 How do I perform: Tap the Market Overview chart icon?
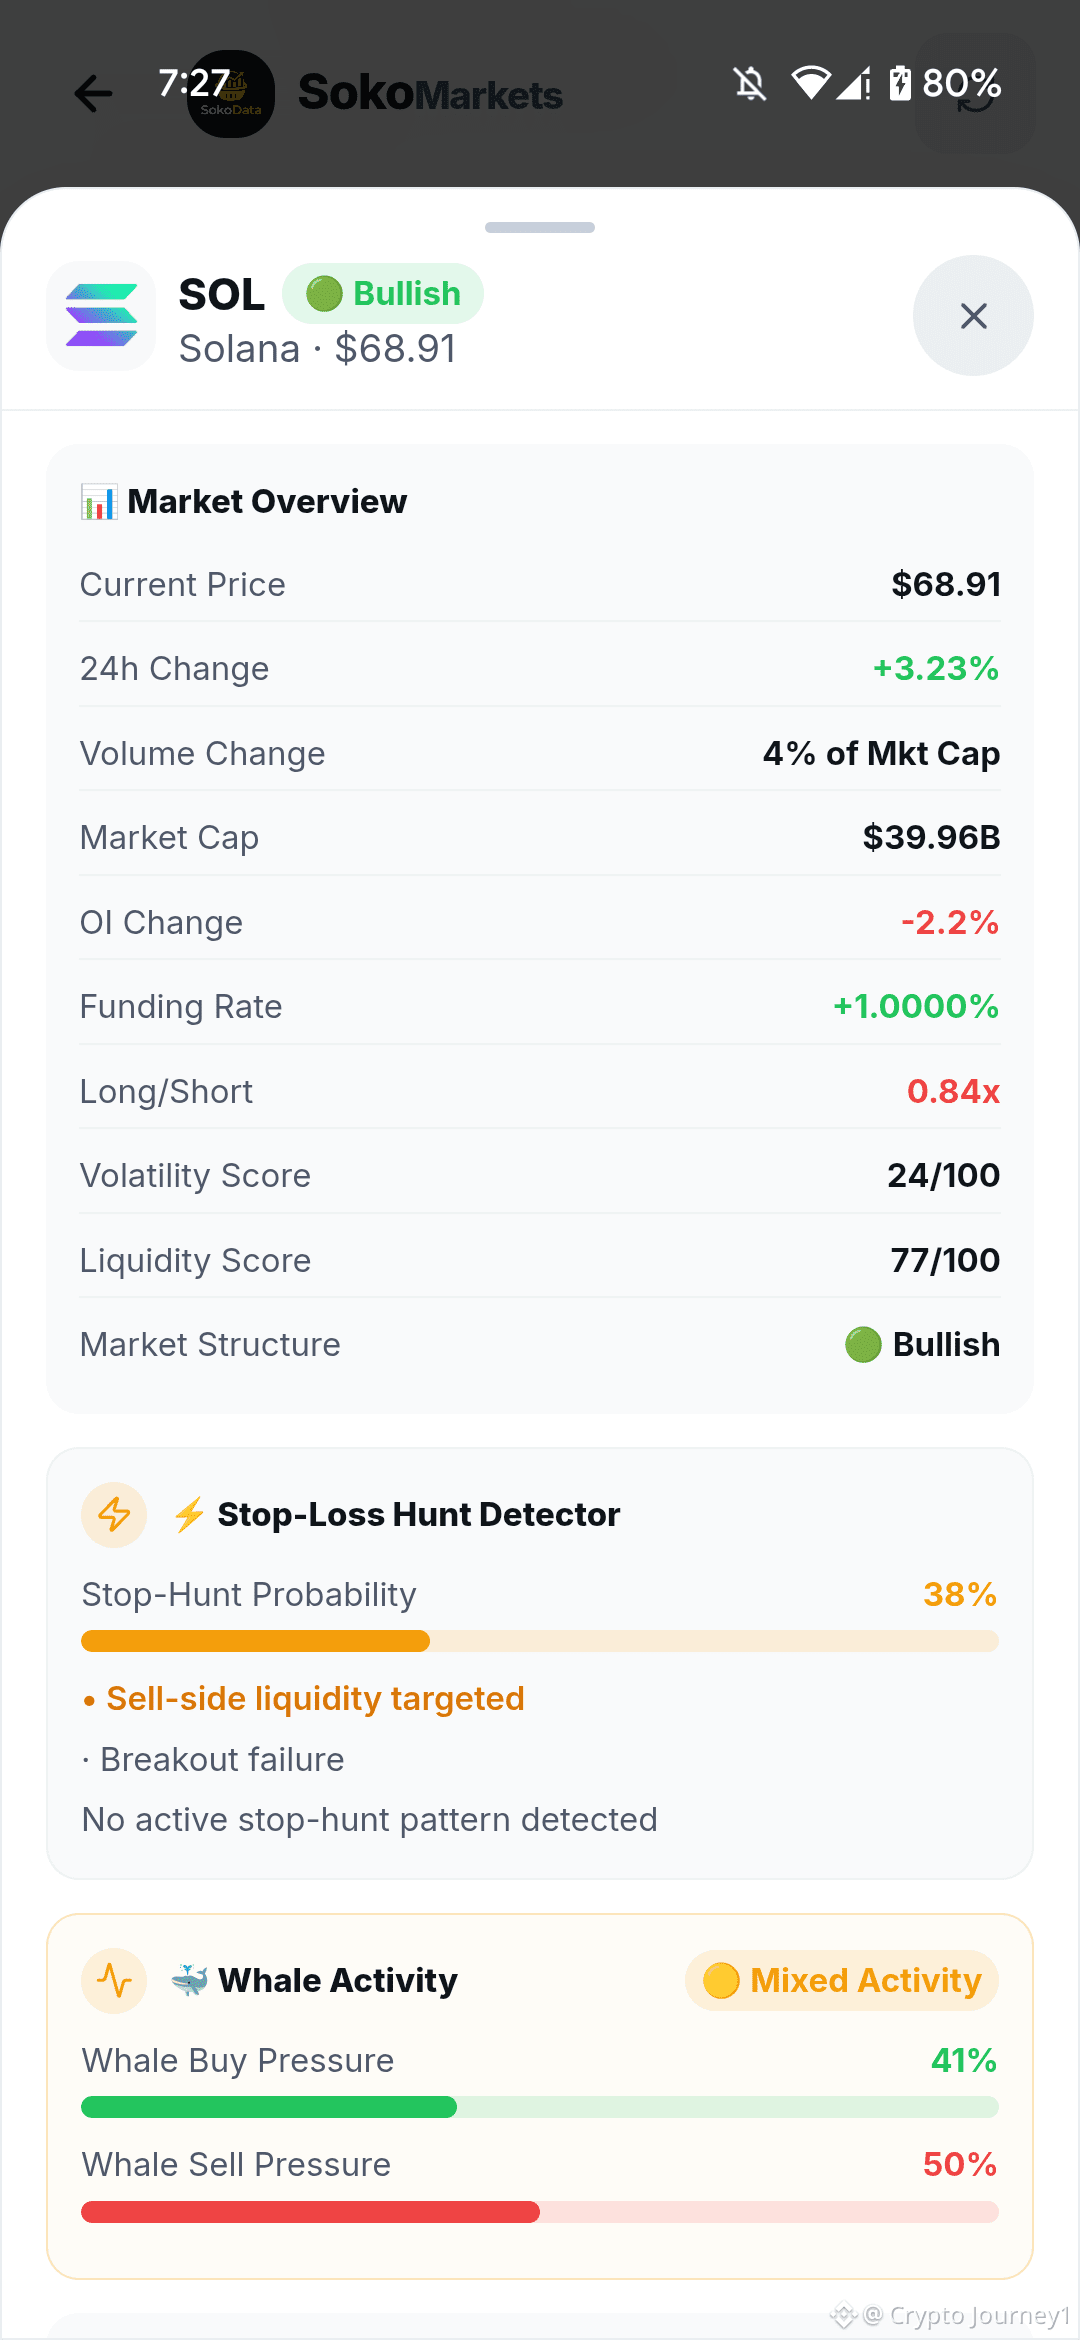(x=99, y=502)
